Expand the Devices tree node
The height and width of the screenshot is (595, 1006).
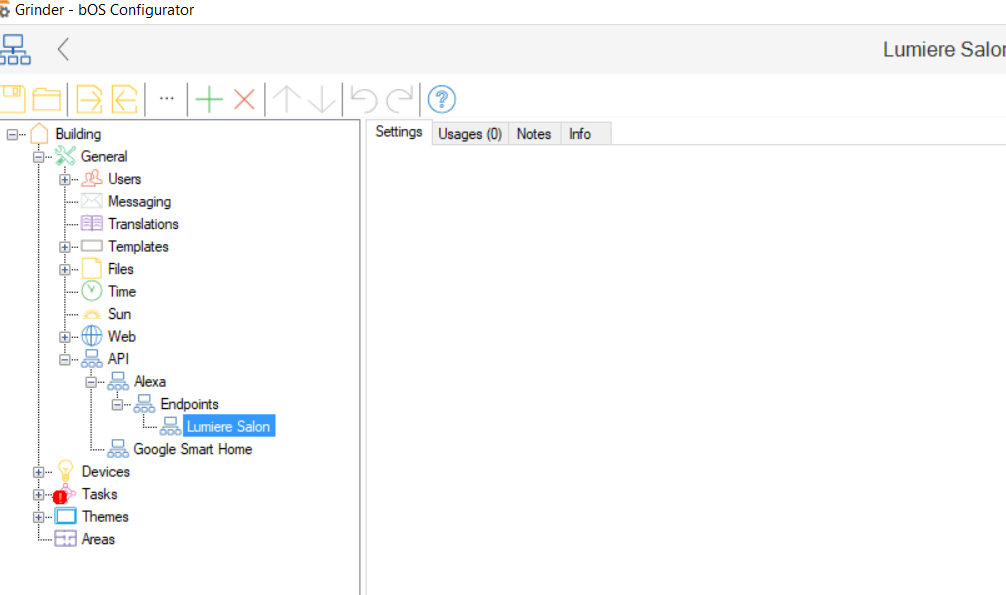click(38, 472)
